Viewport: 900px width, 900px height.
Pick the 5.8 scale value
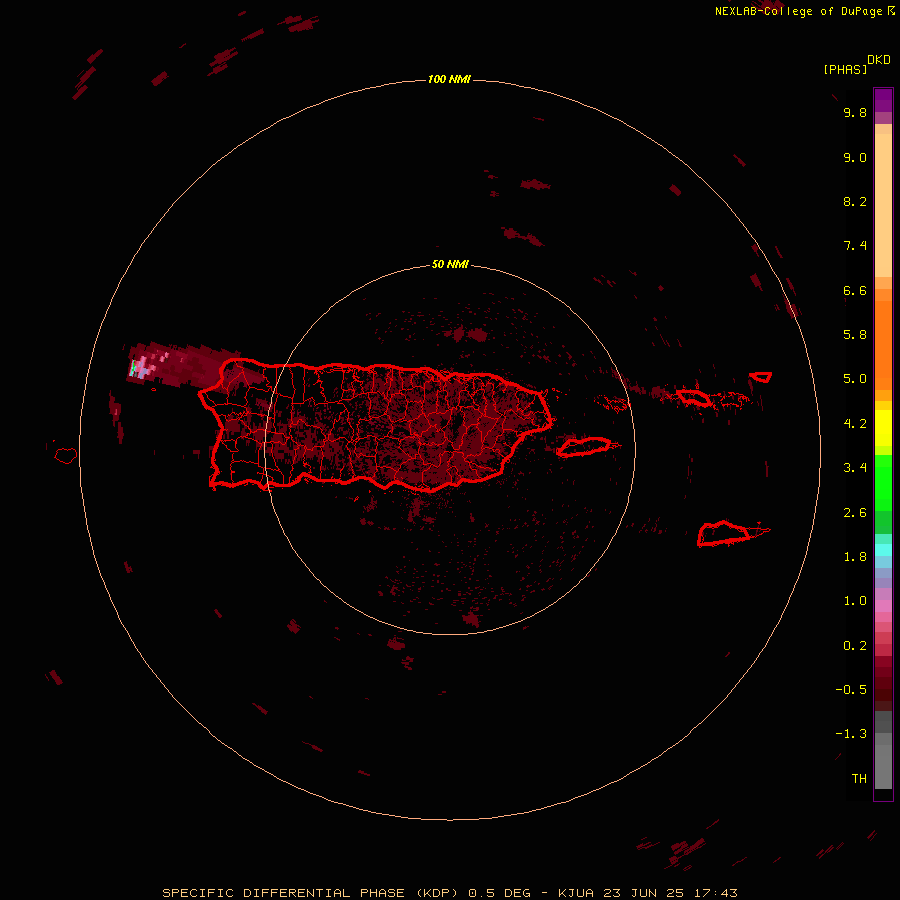pos(855,335)
